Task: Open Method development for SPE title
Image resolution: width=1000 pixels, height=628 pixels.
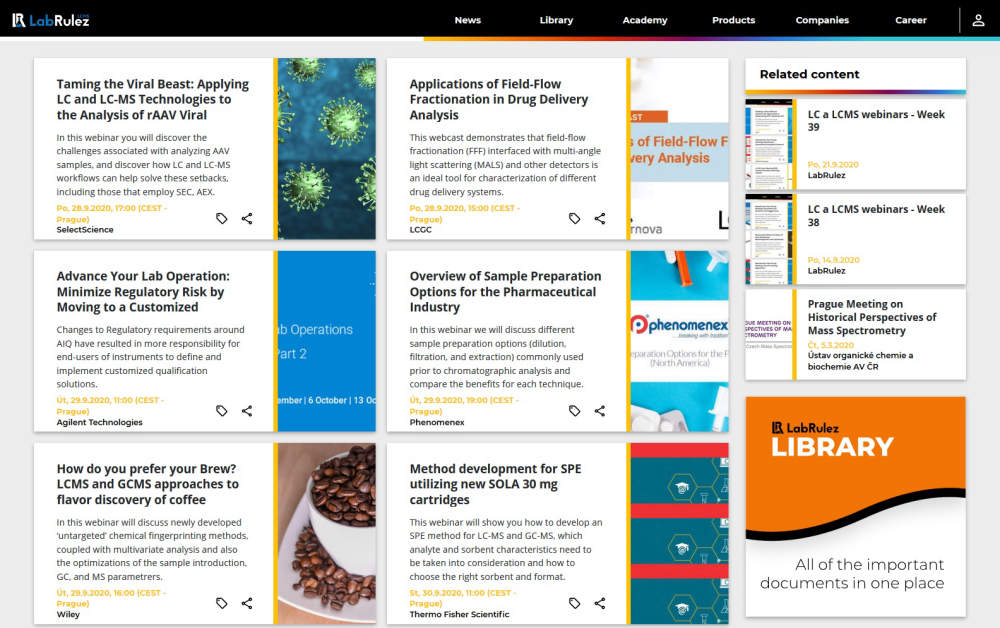Action: (x=496, y=485)
